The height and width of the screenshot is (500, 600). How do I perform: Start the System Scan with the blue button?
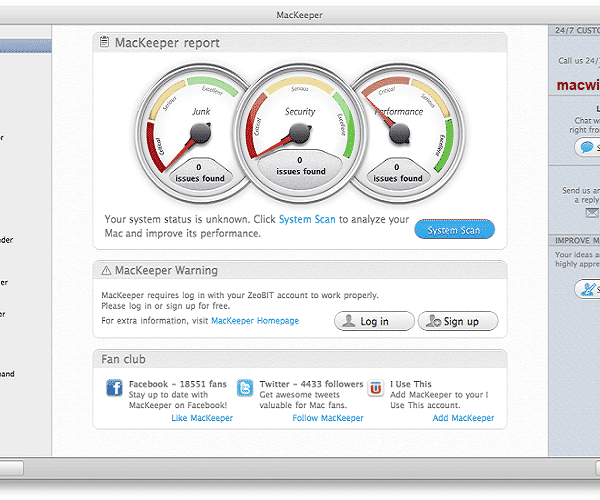click(x=454, y=230)
